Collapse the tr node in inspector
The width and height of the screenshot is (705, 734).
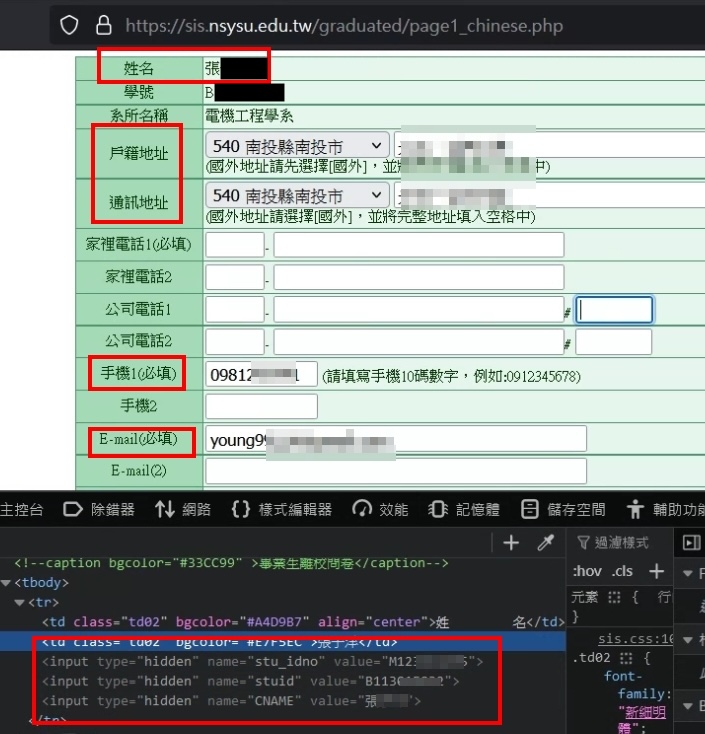point(20,602)
